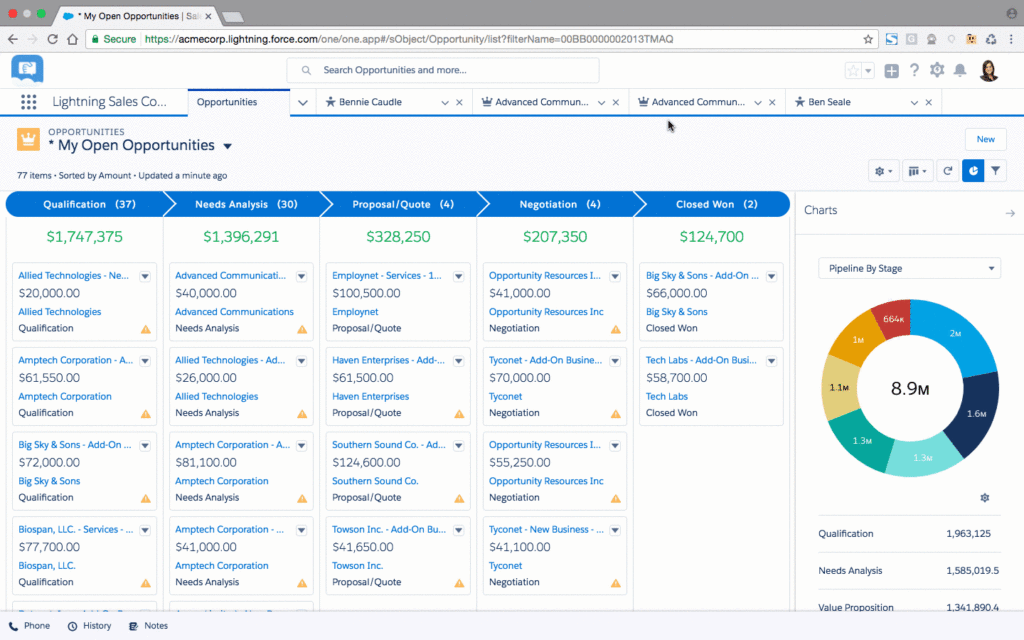This screenshot has width=1024, height=640.
Task: Open the Notes utility in the footer
Action: 148,625
